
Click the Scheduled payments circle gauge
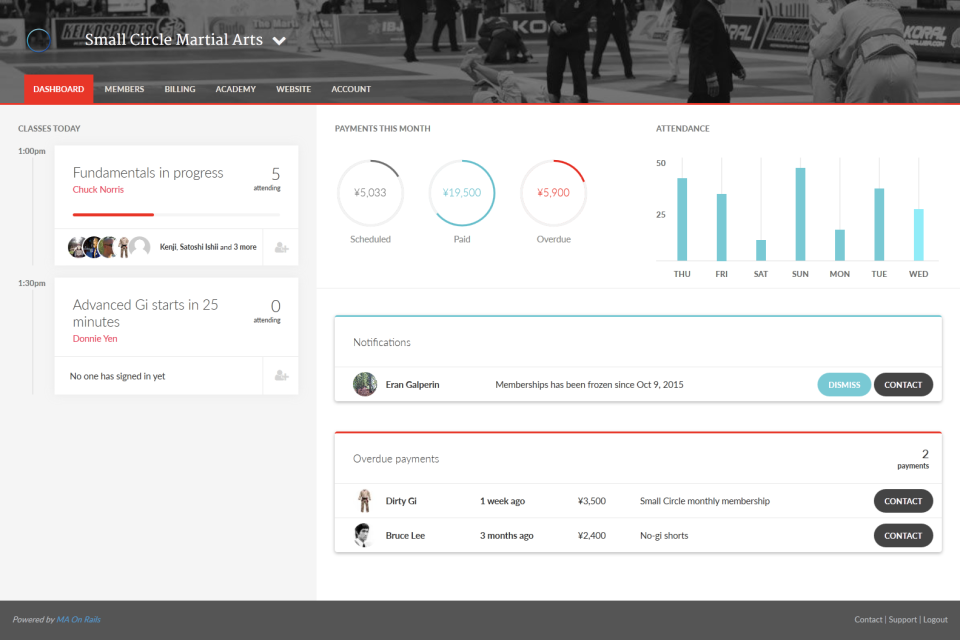370,192
